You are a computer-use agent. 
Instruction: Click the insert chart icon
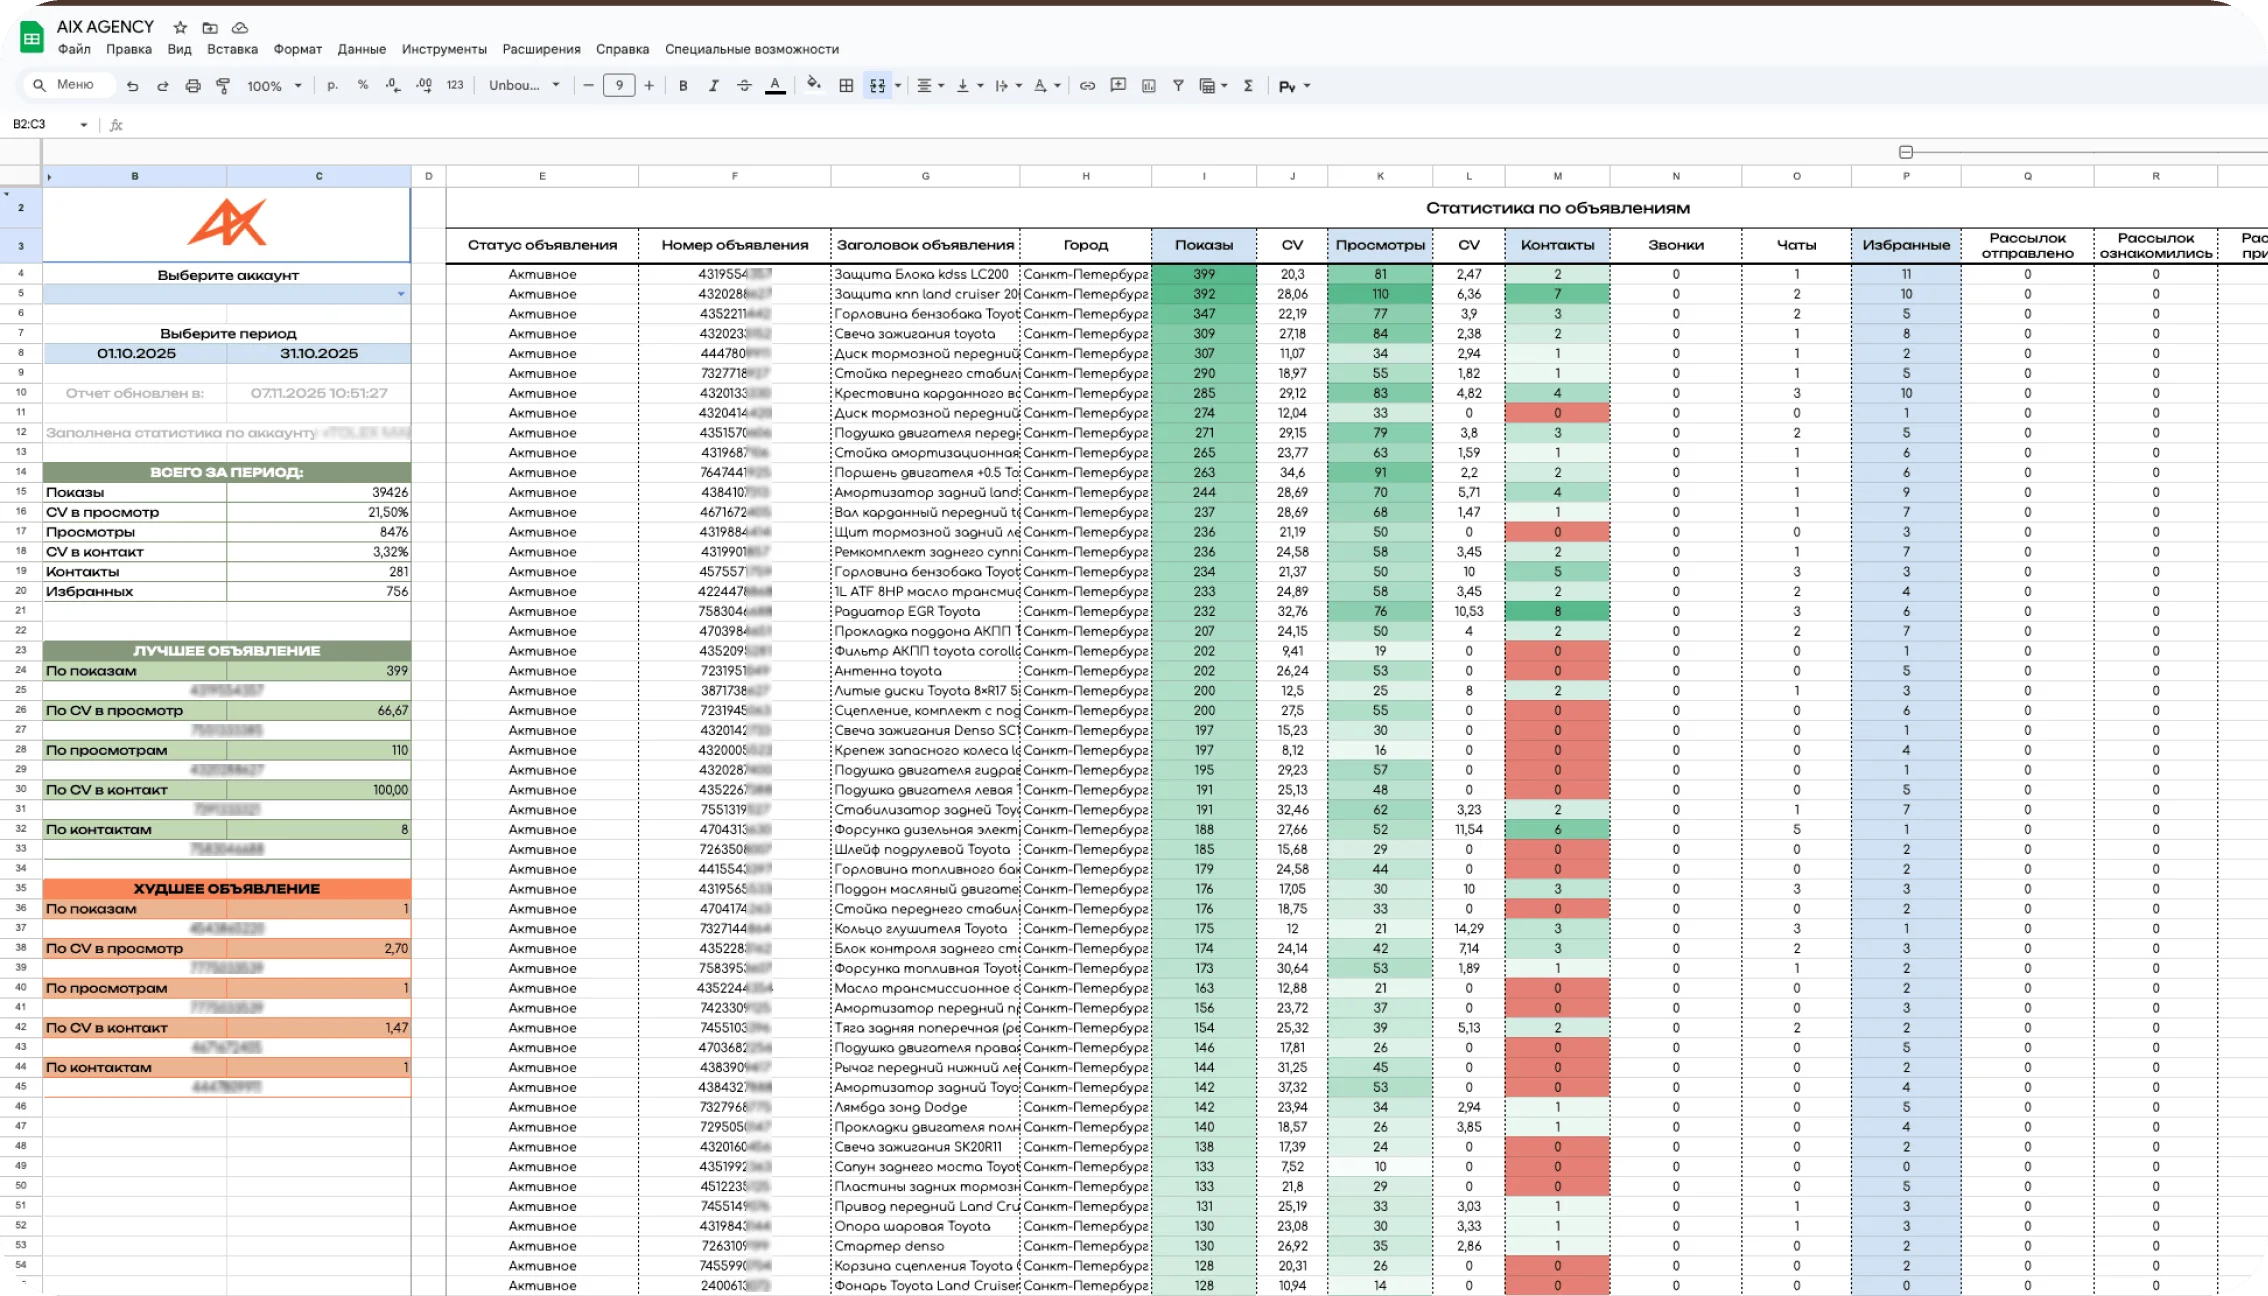coord(1149,86)
